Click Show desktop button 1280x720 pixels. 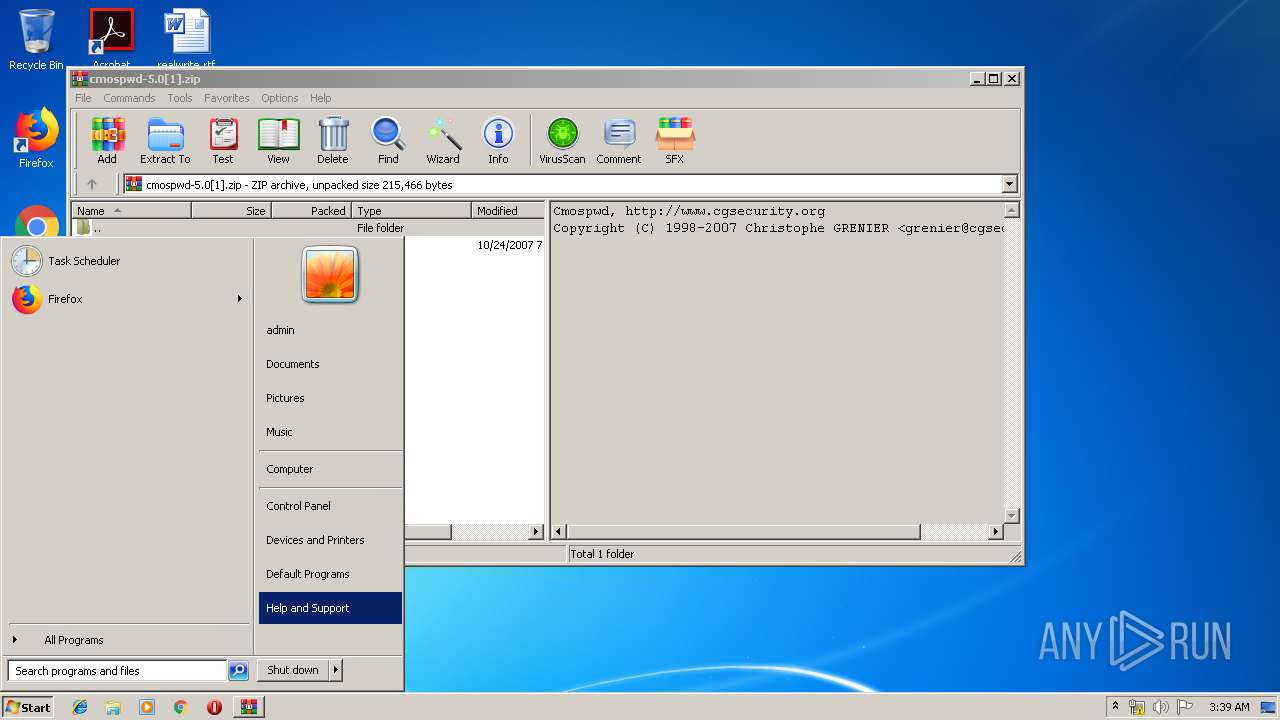pos(1269,707)
